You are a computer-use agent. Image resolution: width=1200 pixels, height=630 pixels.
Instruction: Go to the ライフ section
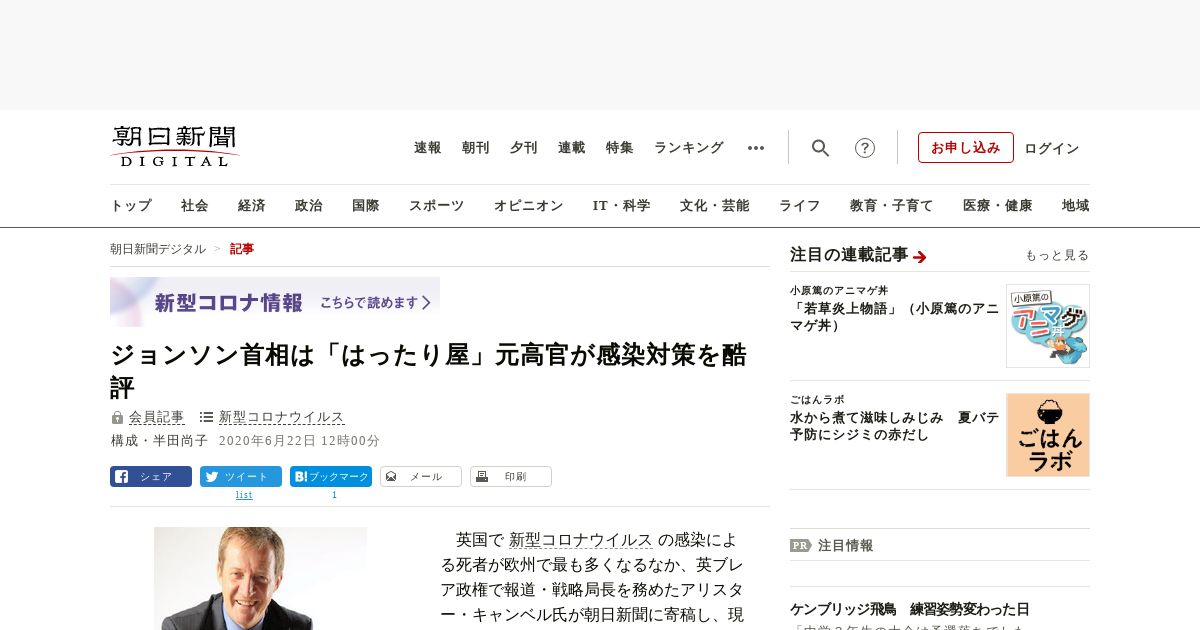click(x=800, y=205)
